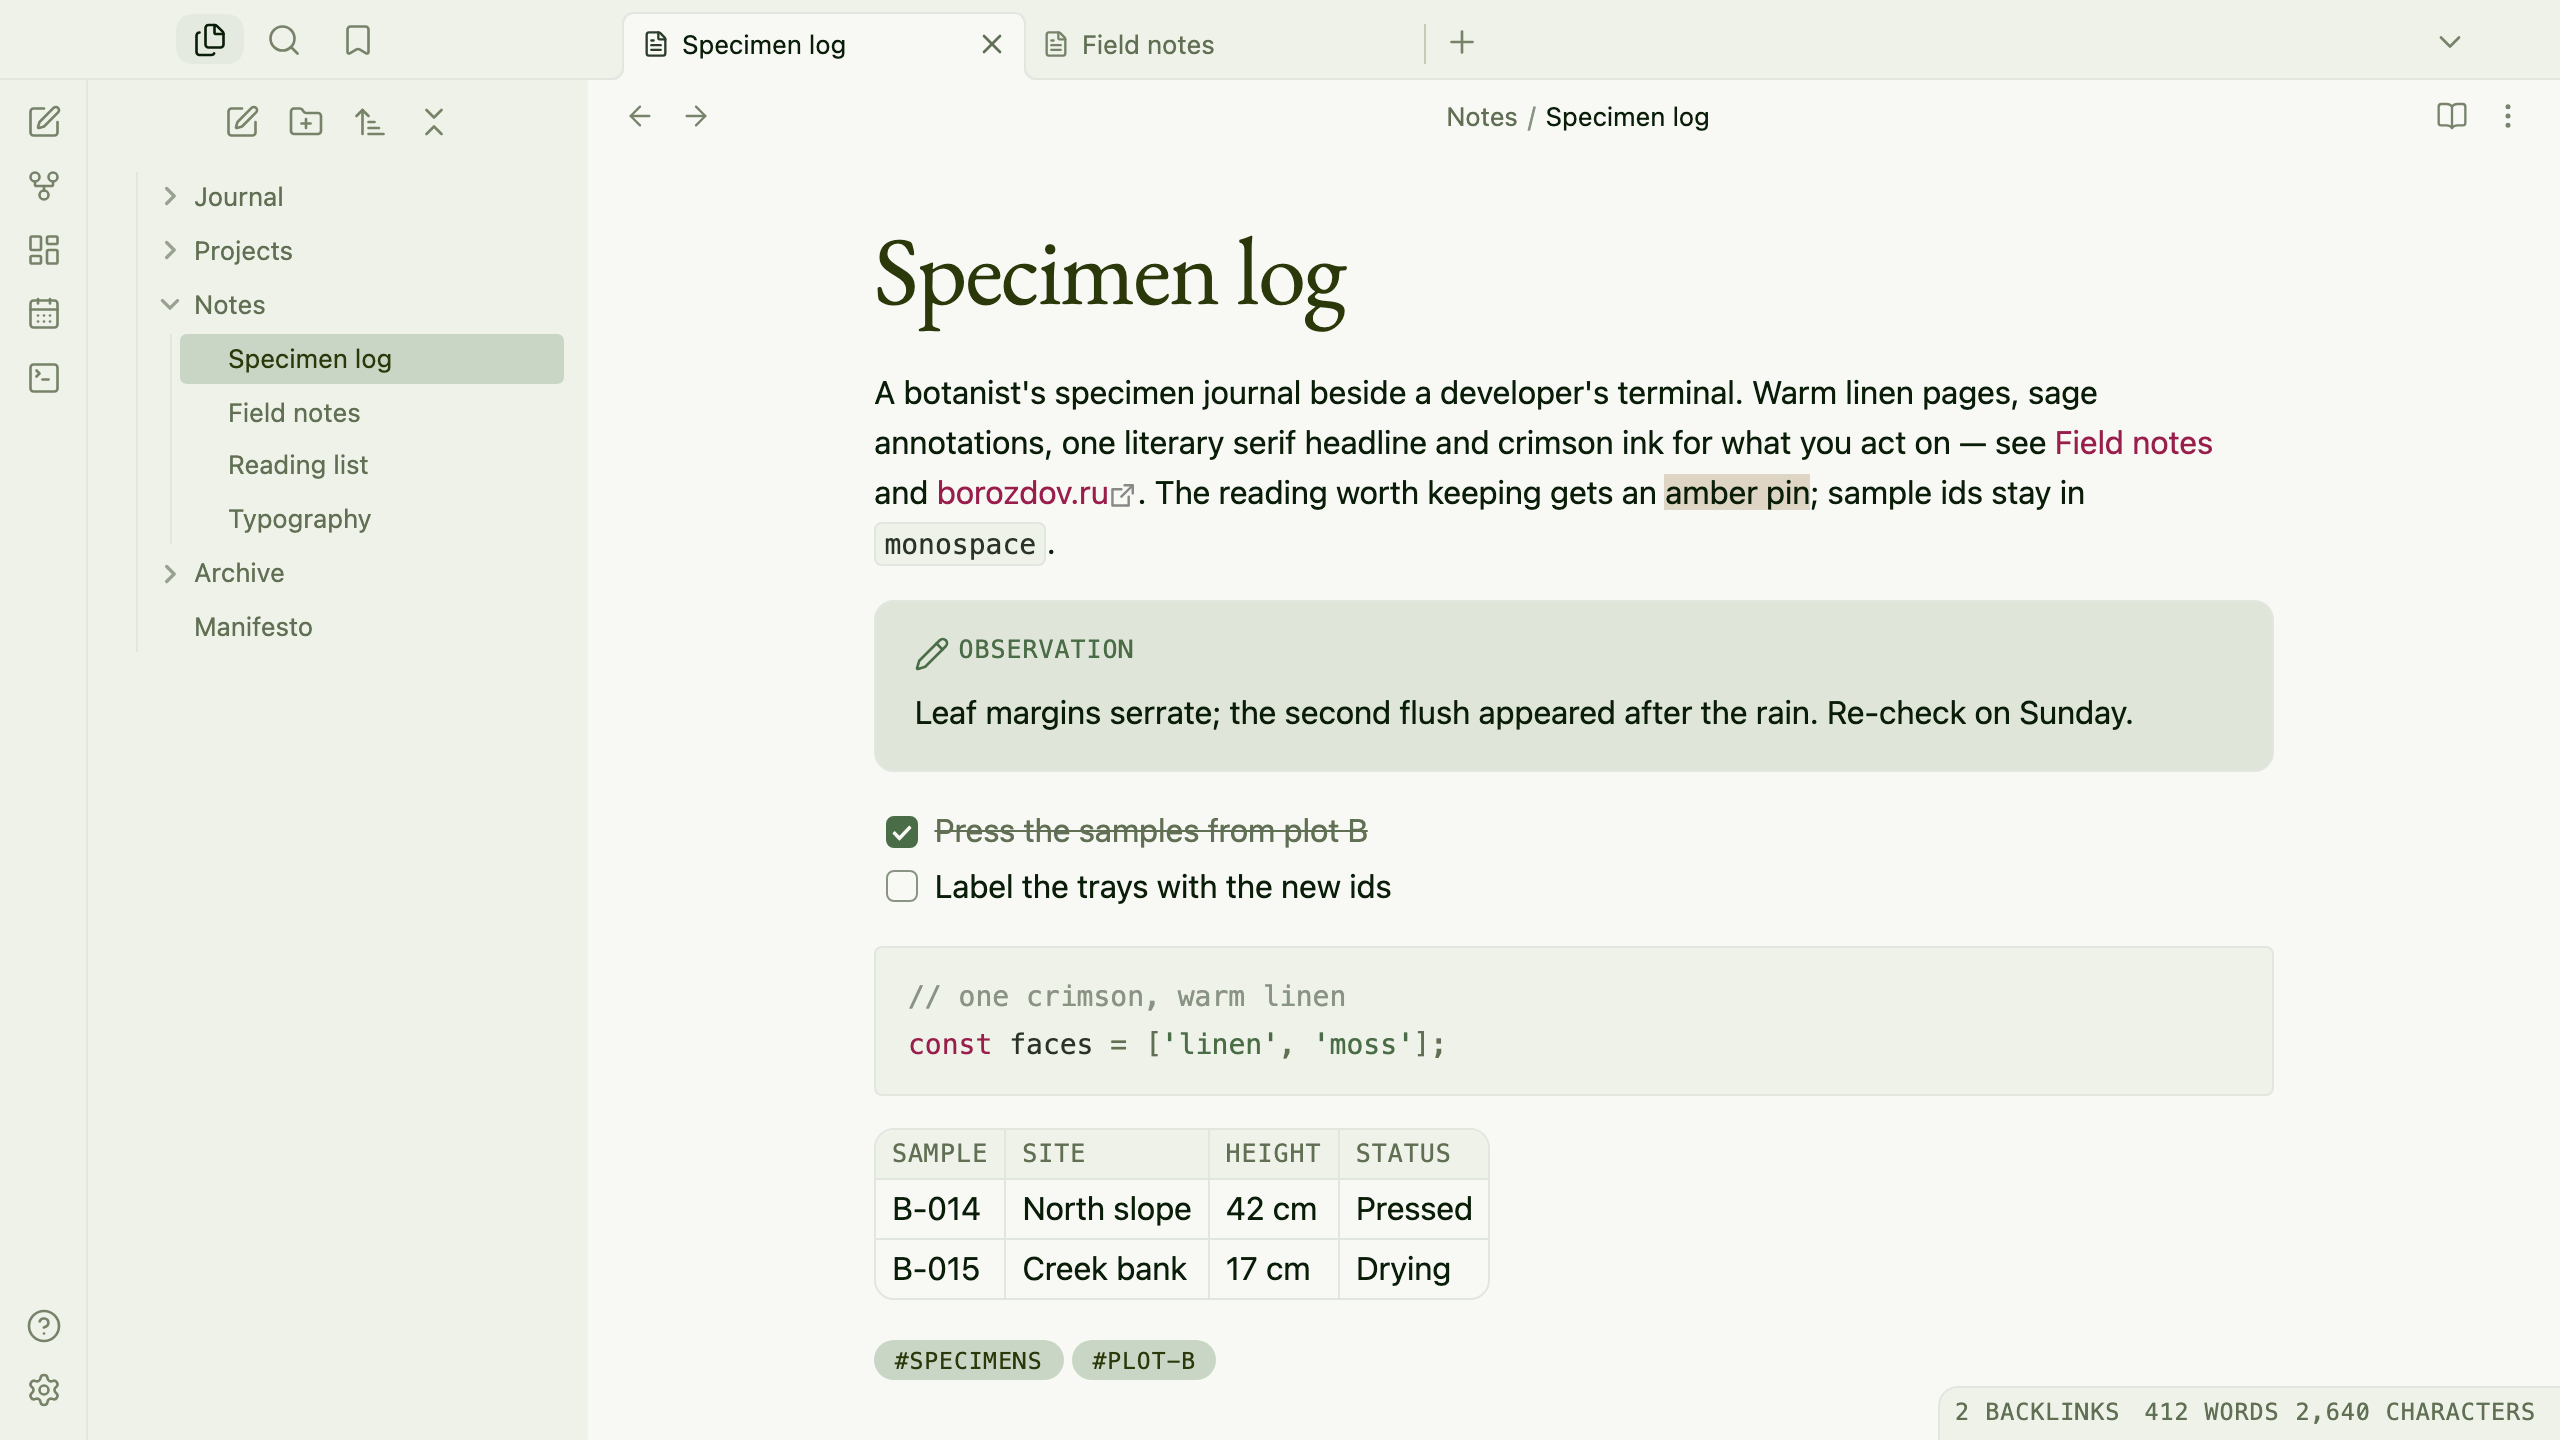Open backlinks from the status bar
The image size is (2560, 1440).
coord(2036,1412)
